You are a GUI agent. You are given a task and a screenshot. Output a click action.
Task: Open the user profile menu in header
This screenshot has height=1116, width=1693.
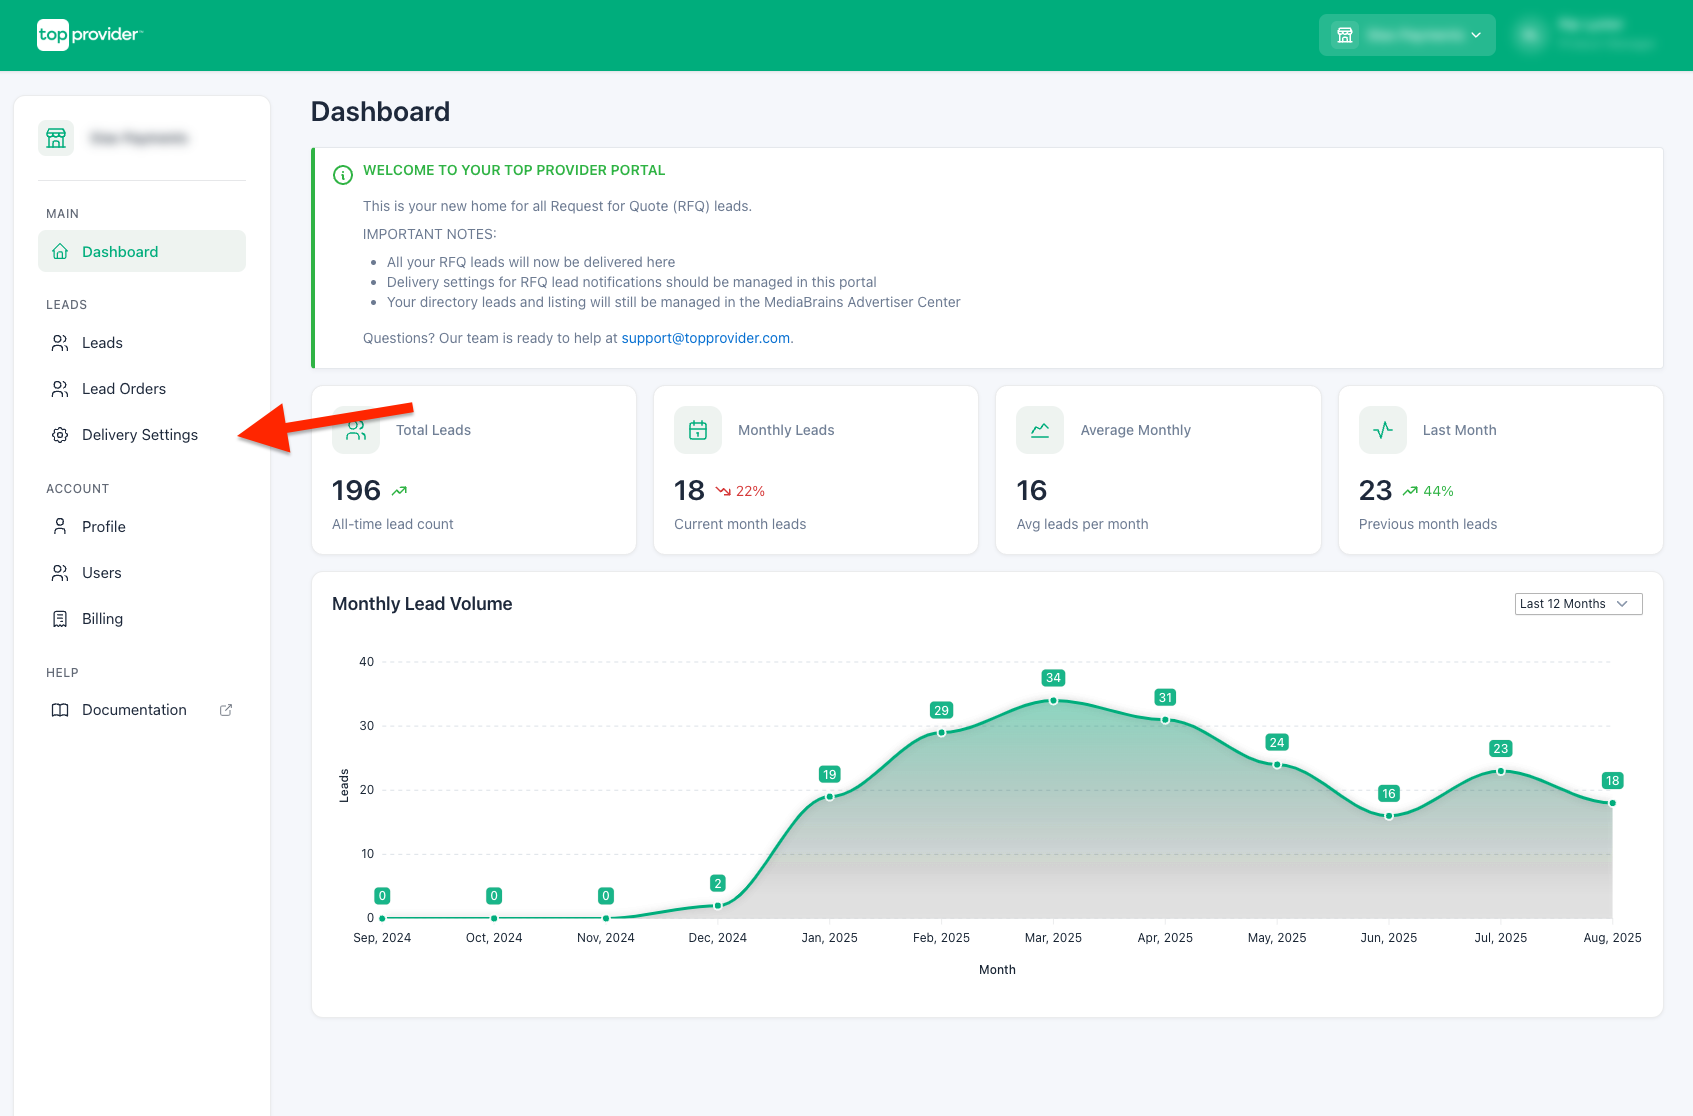click(x=1586, y=35)
